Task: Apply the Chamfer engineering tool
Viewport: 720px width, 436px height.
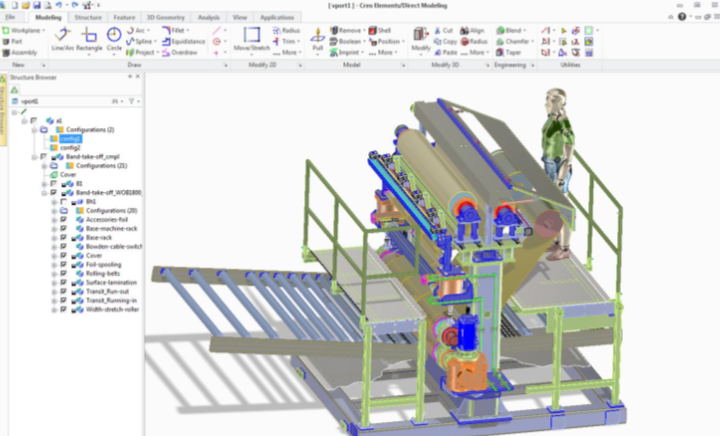Action: coord(511,42)
